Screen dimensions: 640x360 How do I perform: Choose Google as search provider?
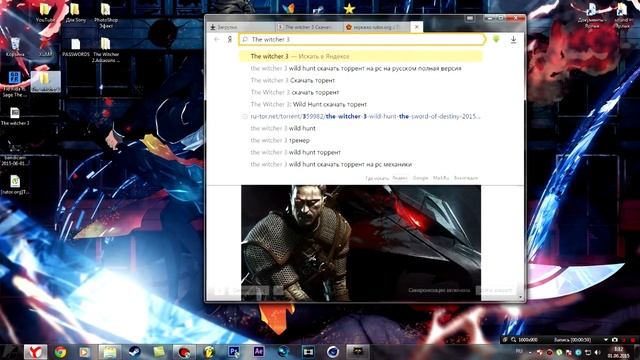click(420, 178)
